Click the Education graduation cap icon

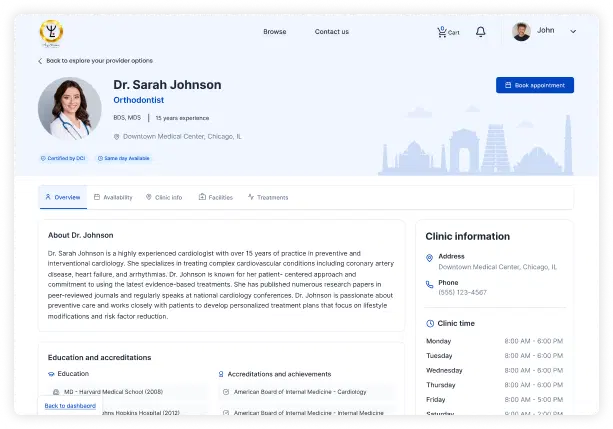(51, 374)
